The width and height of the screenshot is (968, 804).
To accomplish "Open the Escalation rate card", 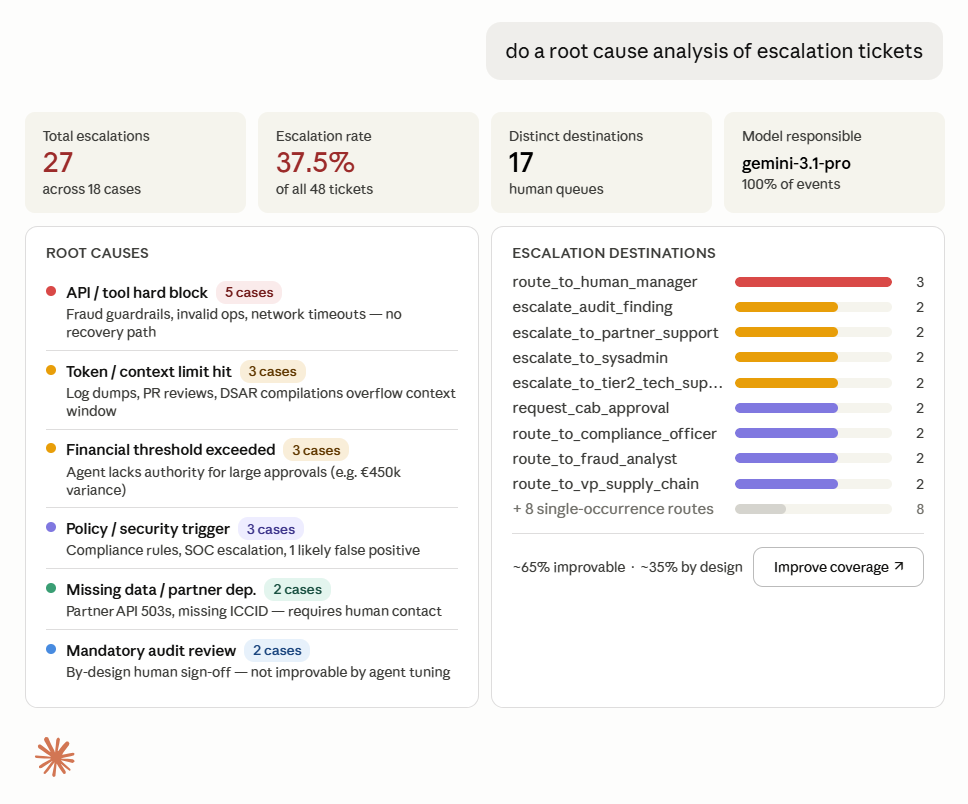I will (369, 162).
